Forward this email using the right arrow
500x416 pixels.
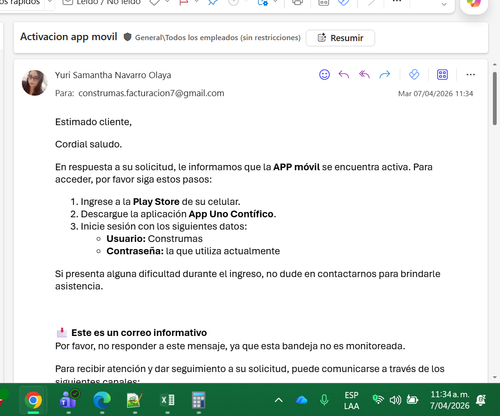coord(385,74)
